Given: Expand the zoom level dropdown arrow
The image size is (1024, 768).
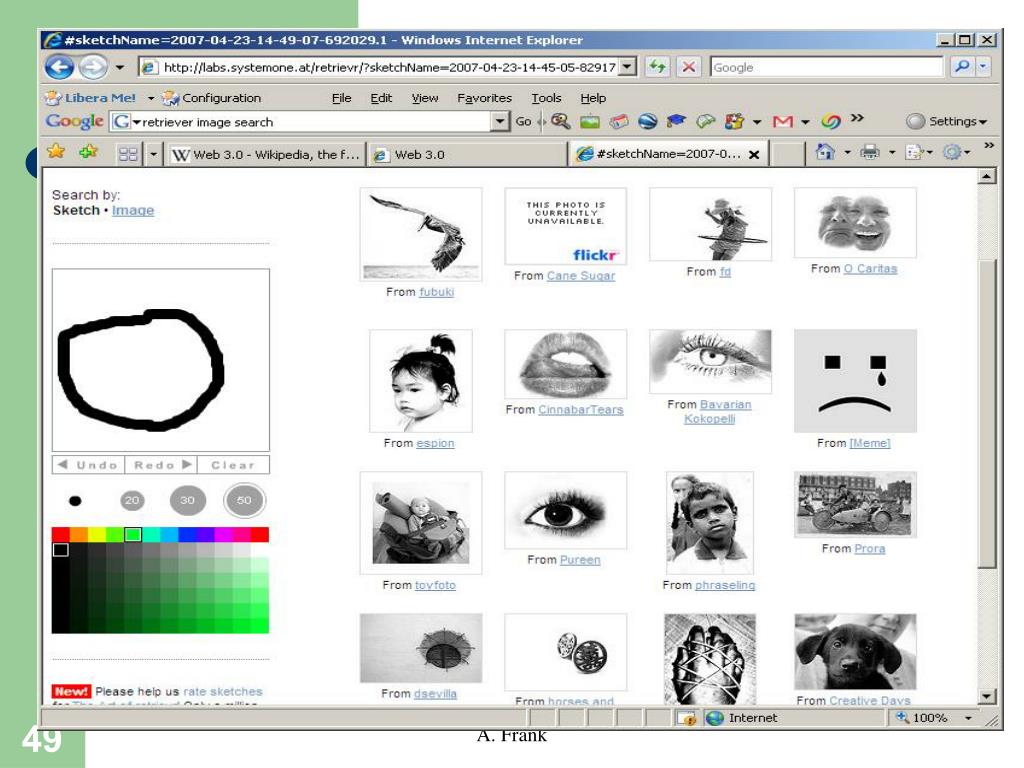Looking at the screenshot, I should pos(968,718).
